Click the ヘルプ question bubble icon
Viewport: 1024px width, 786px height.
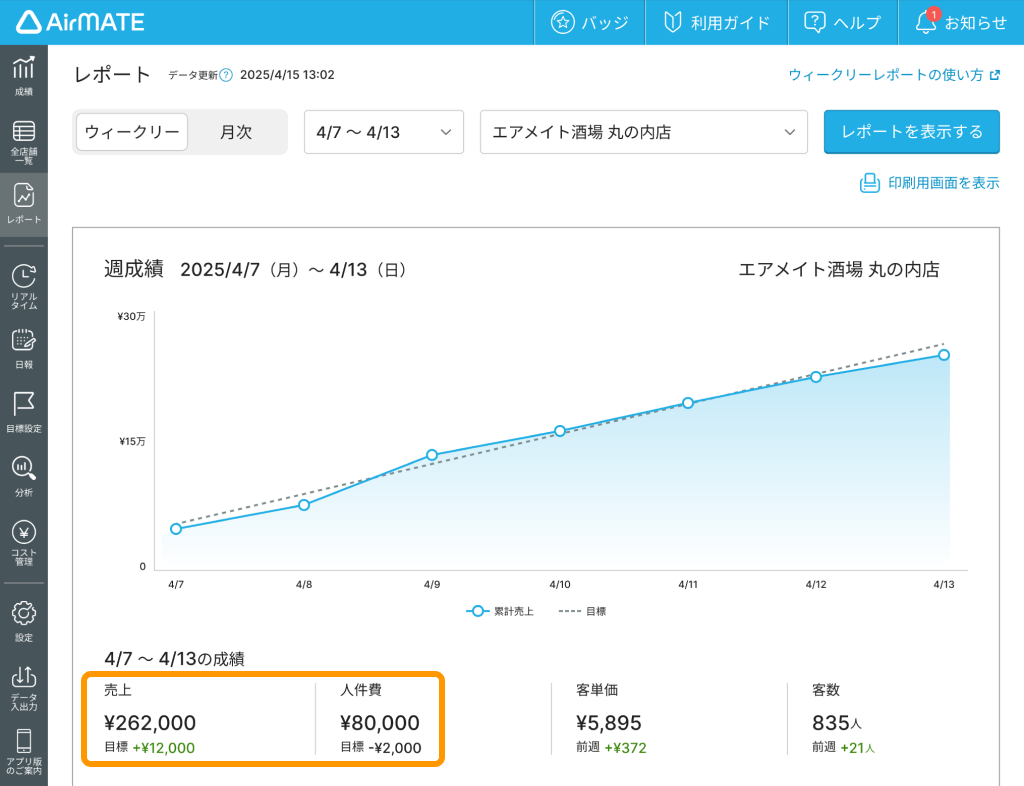[x=814, y=22]
